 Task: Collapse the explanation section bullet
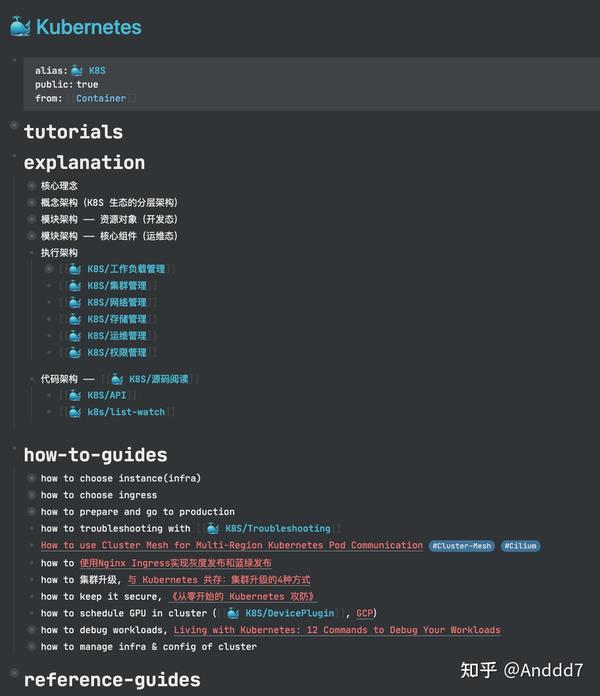[14, 157]
